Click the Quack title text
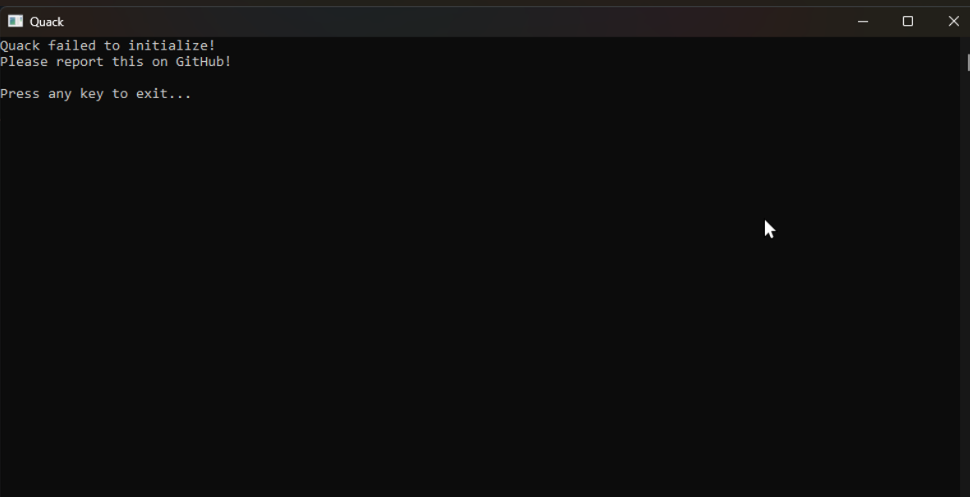Screen dimensions: 970x497 46,22
